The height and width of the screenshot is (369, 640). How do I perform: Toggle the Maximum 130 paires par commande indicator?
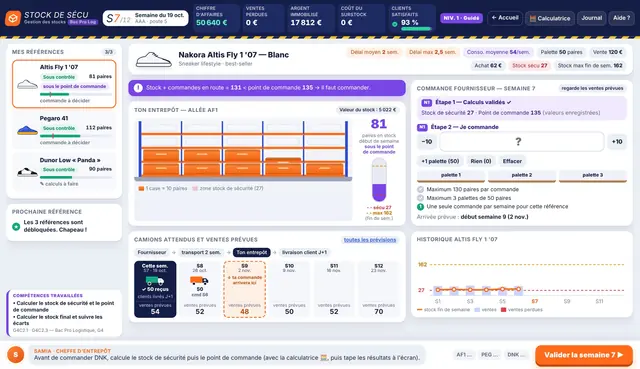(420, 189)
